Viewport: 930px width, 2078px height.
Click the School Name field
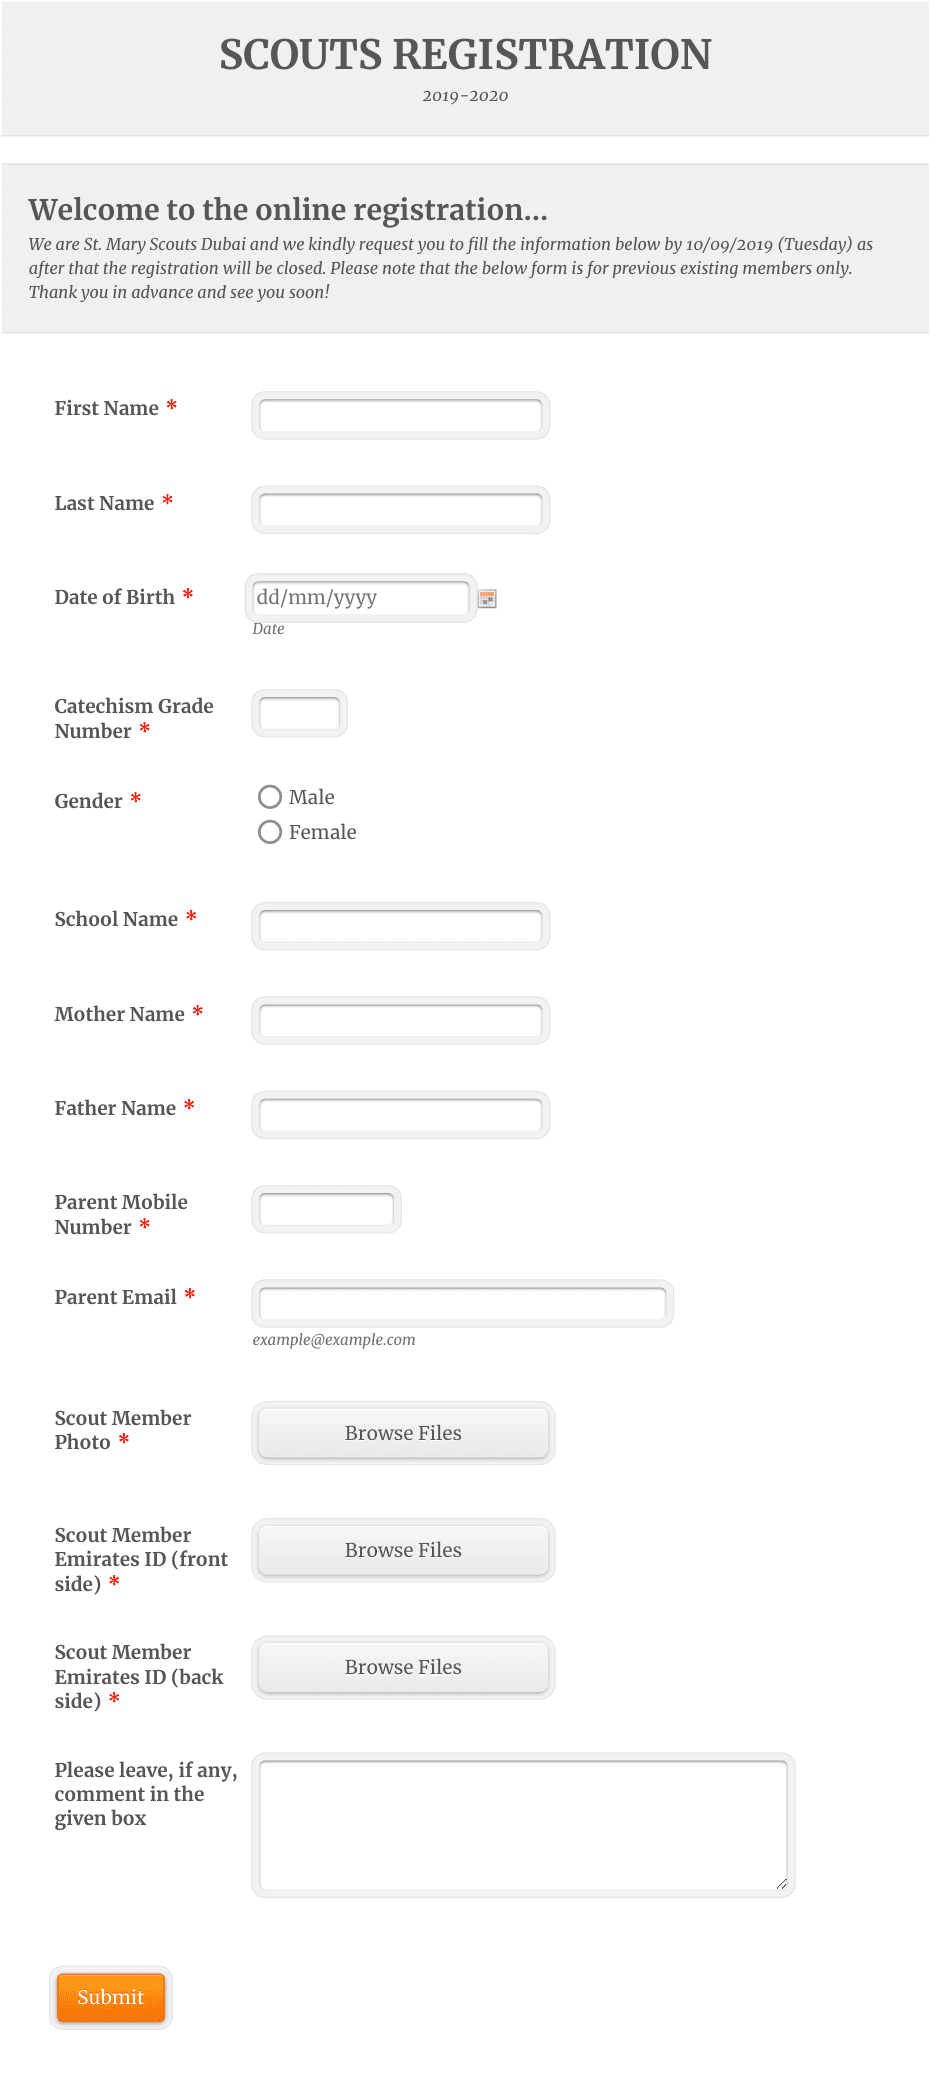(x=400, y=926)
